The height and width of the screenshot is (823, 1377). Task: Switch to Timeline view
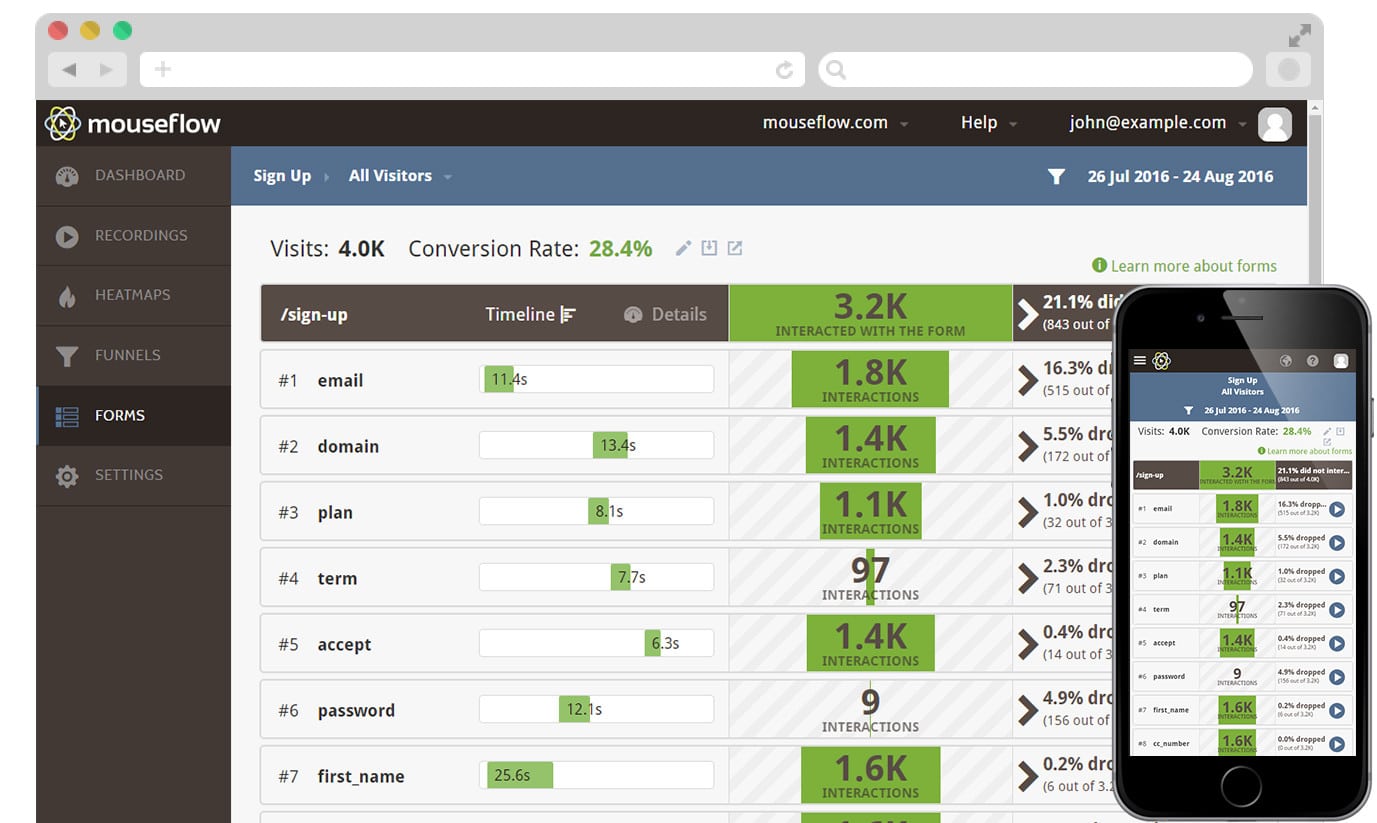(531, 314)
